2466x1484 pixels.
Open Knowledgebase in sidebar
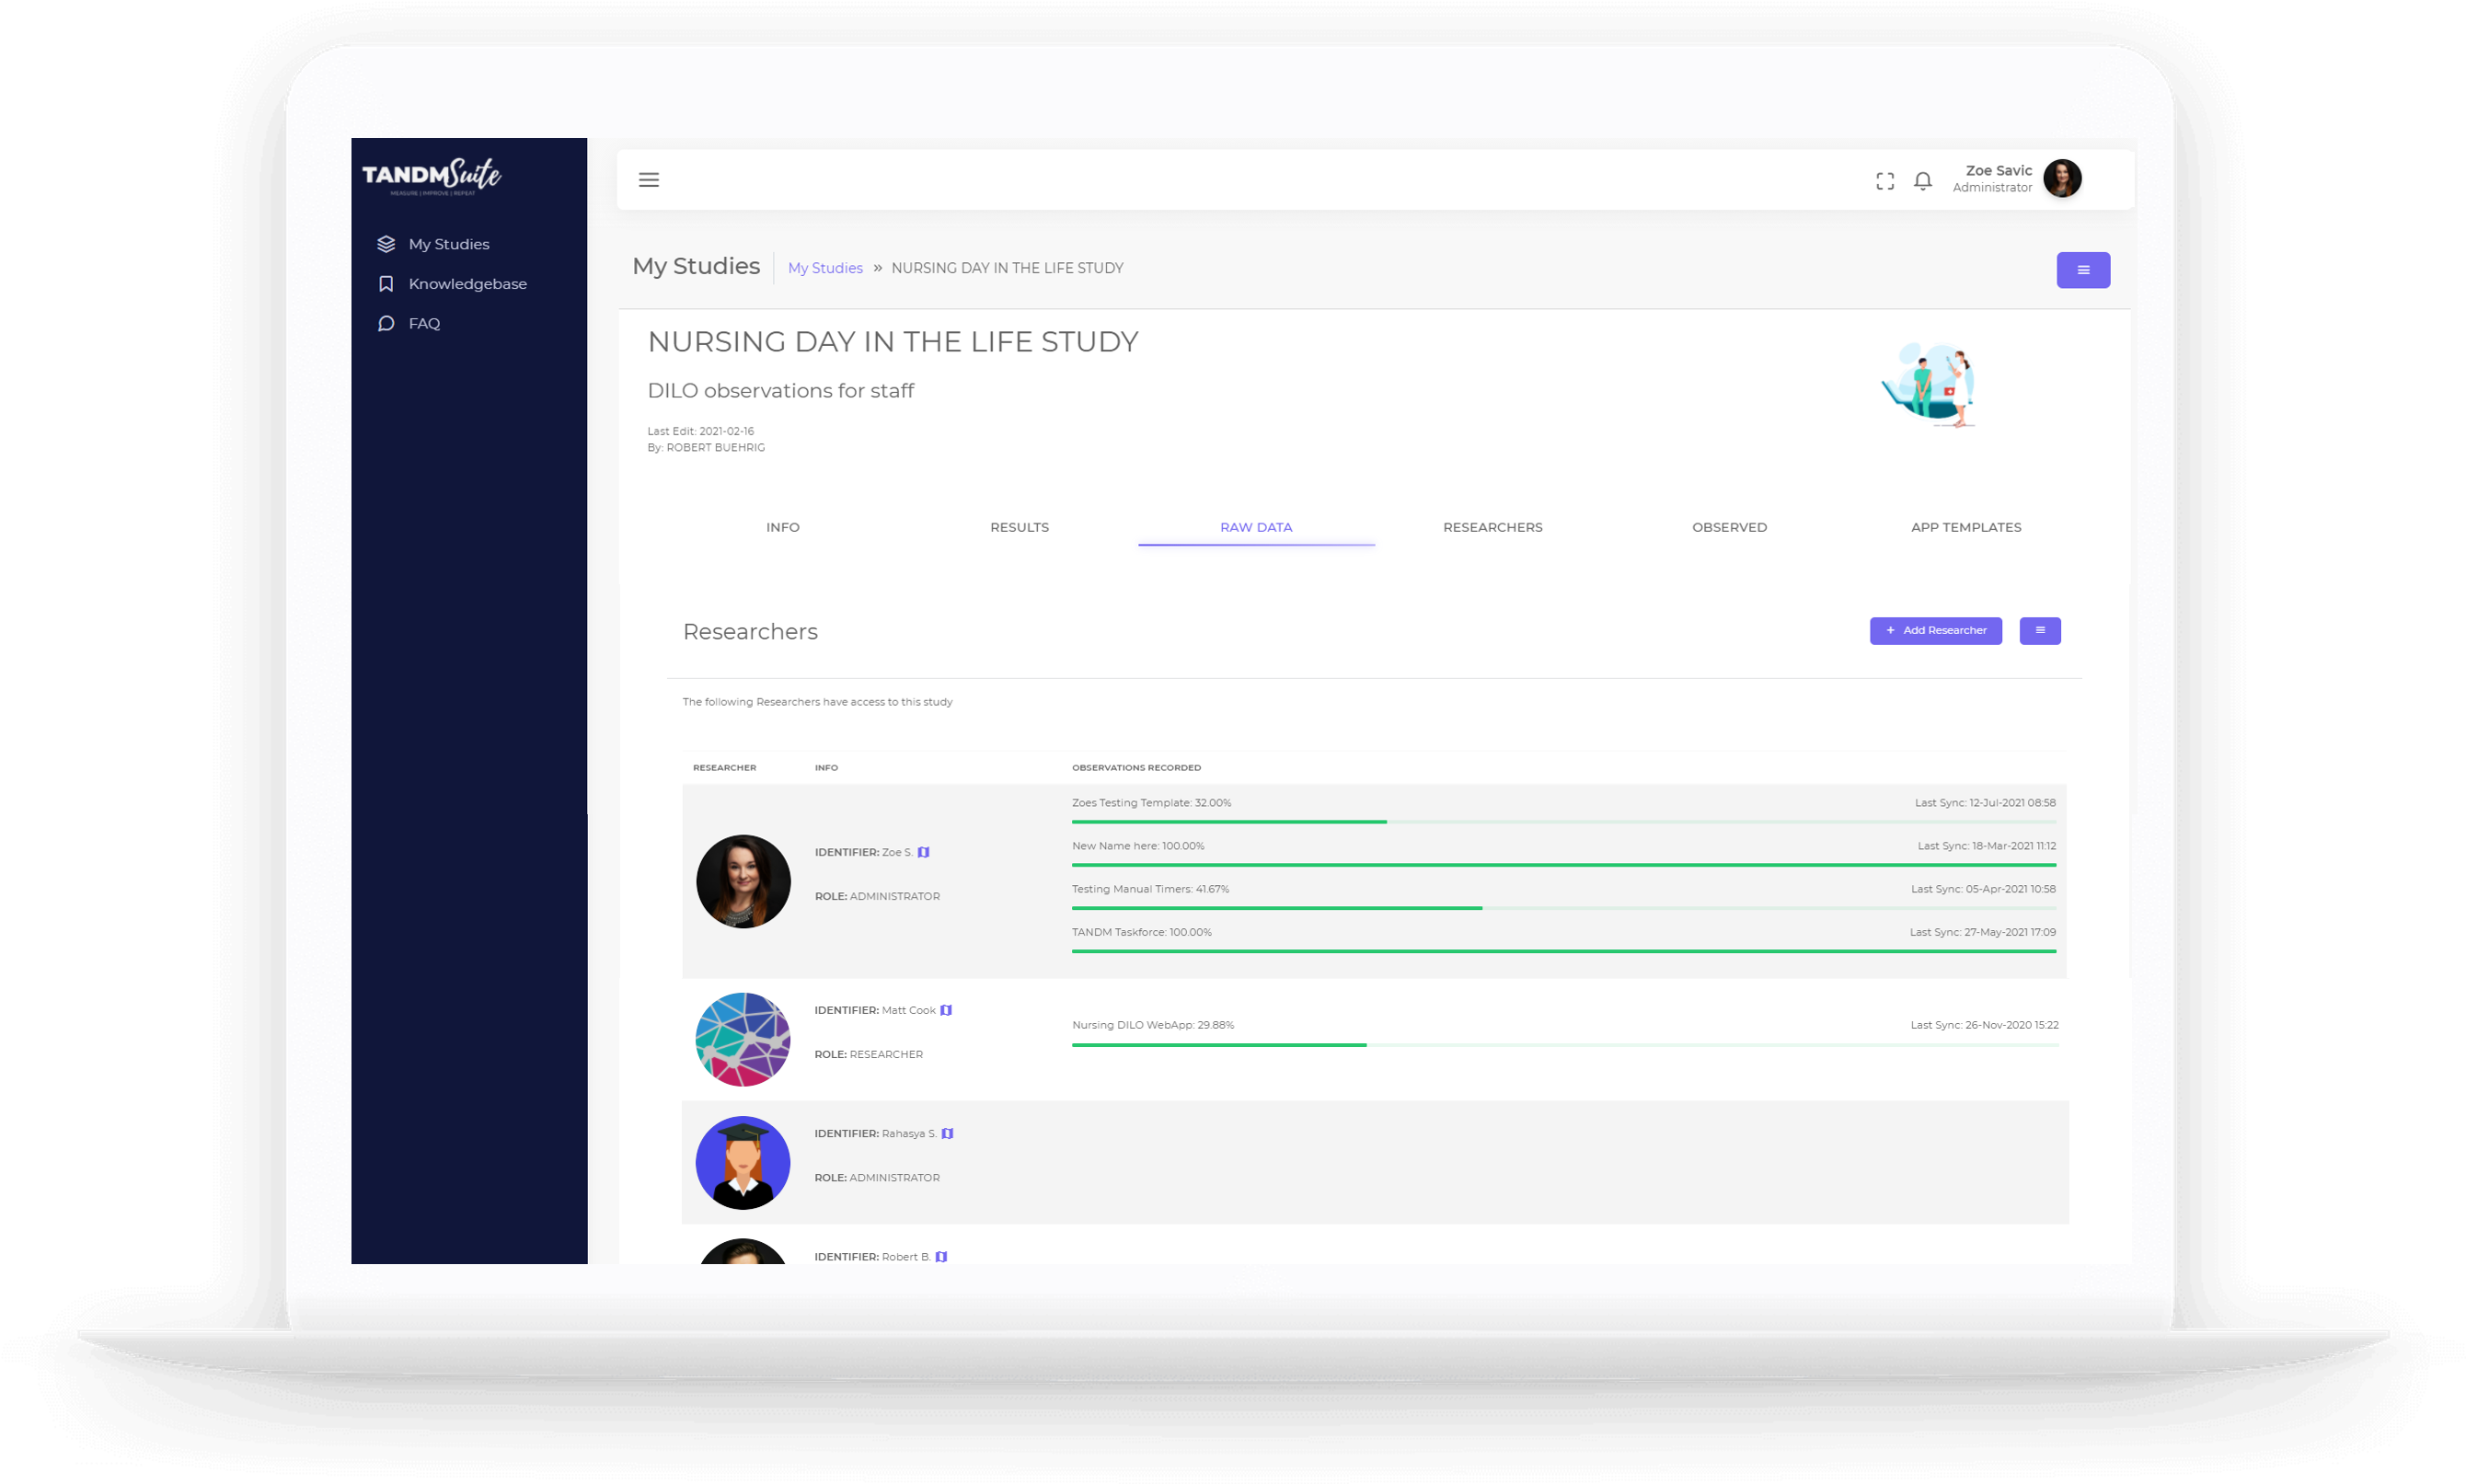pos(467,284)
